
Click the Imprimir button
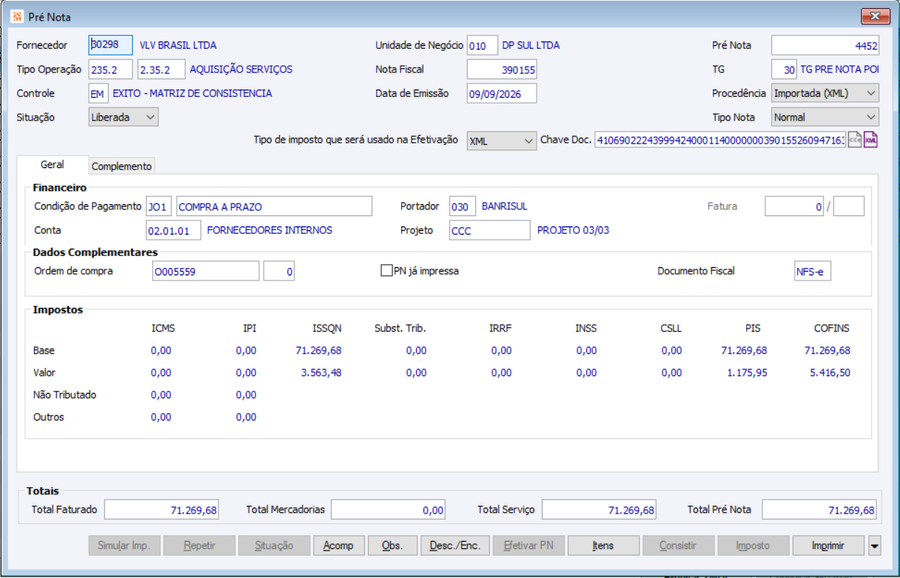[828, 545]
